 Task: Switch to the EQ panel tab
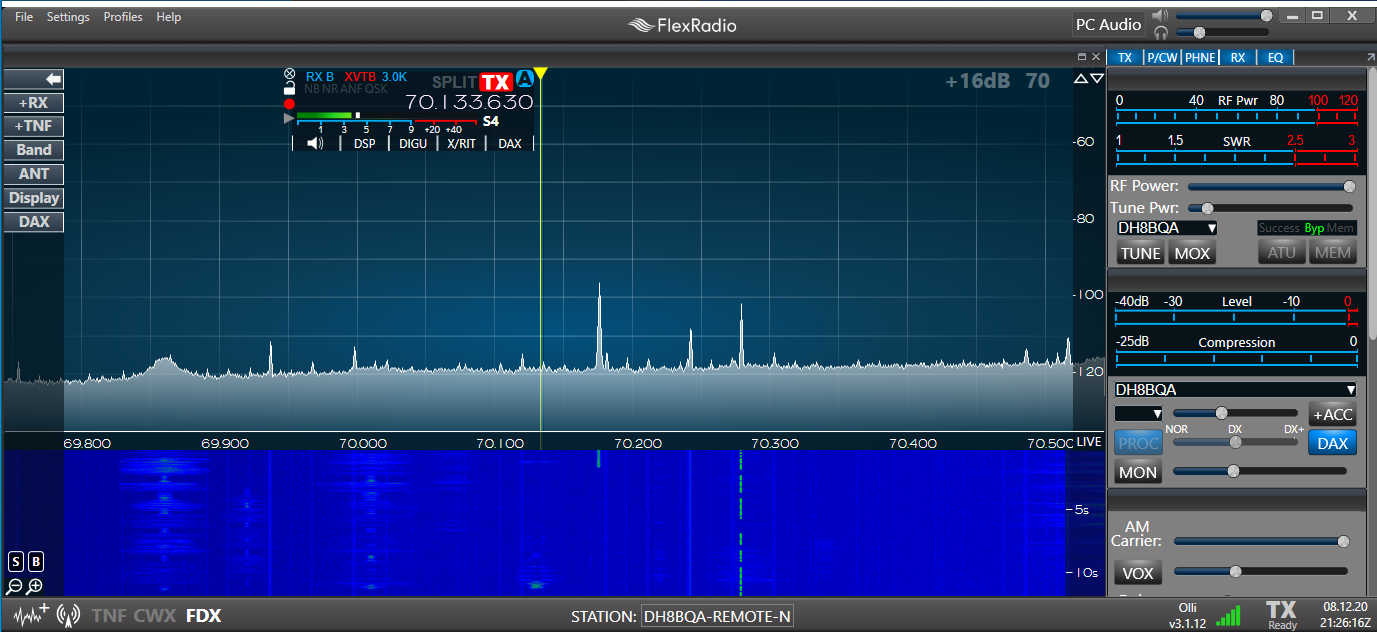coord(1275,57)
